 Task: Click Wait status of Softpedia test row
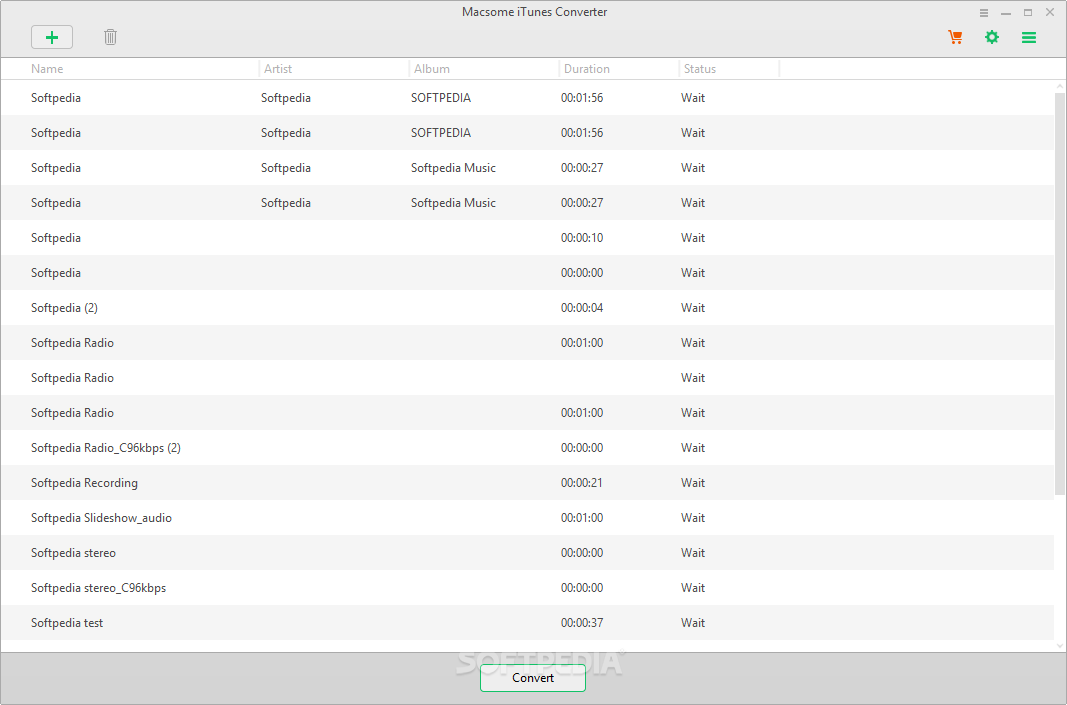[693, 623]
